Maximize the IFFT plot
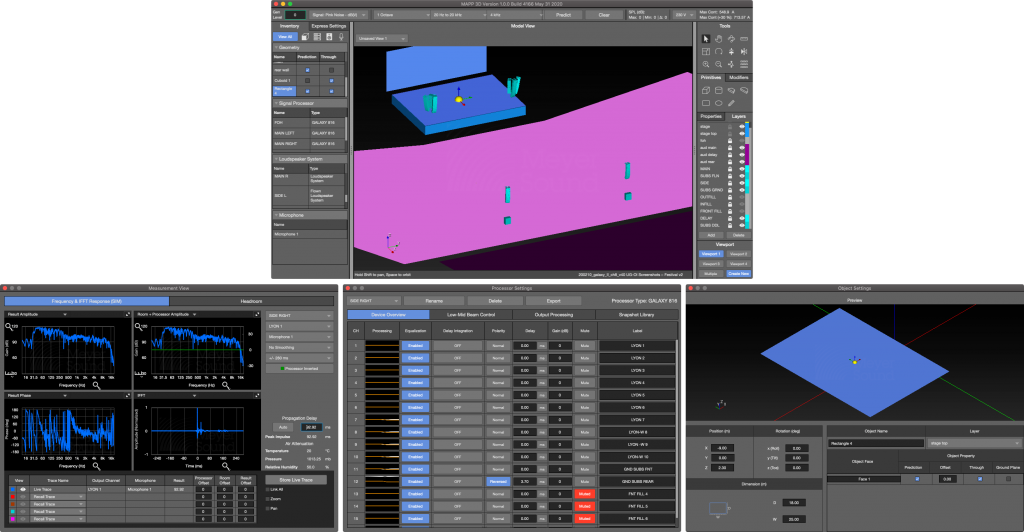The height and width of the screenshot is (532, 1024). [257, 396]
